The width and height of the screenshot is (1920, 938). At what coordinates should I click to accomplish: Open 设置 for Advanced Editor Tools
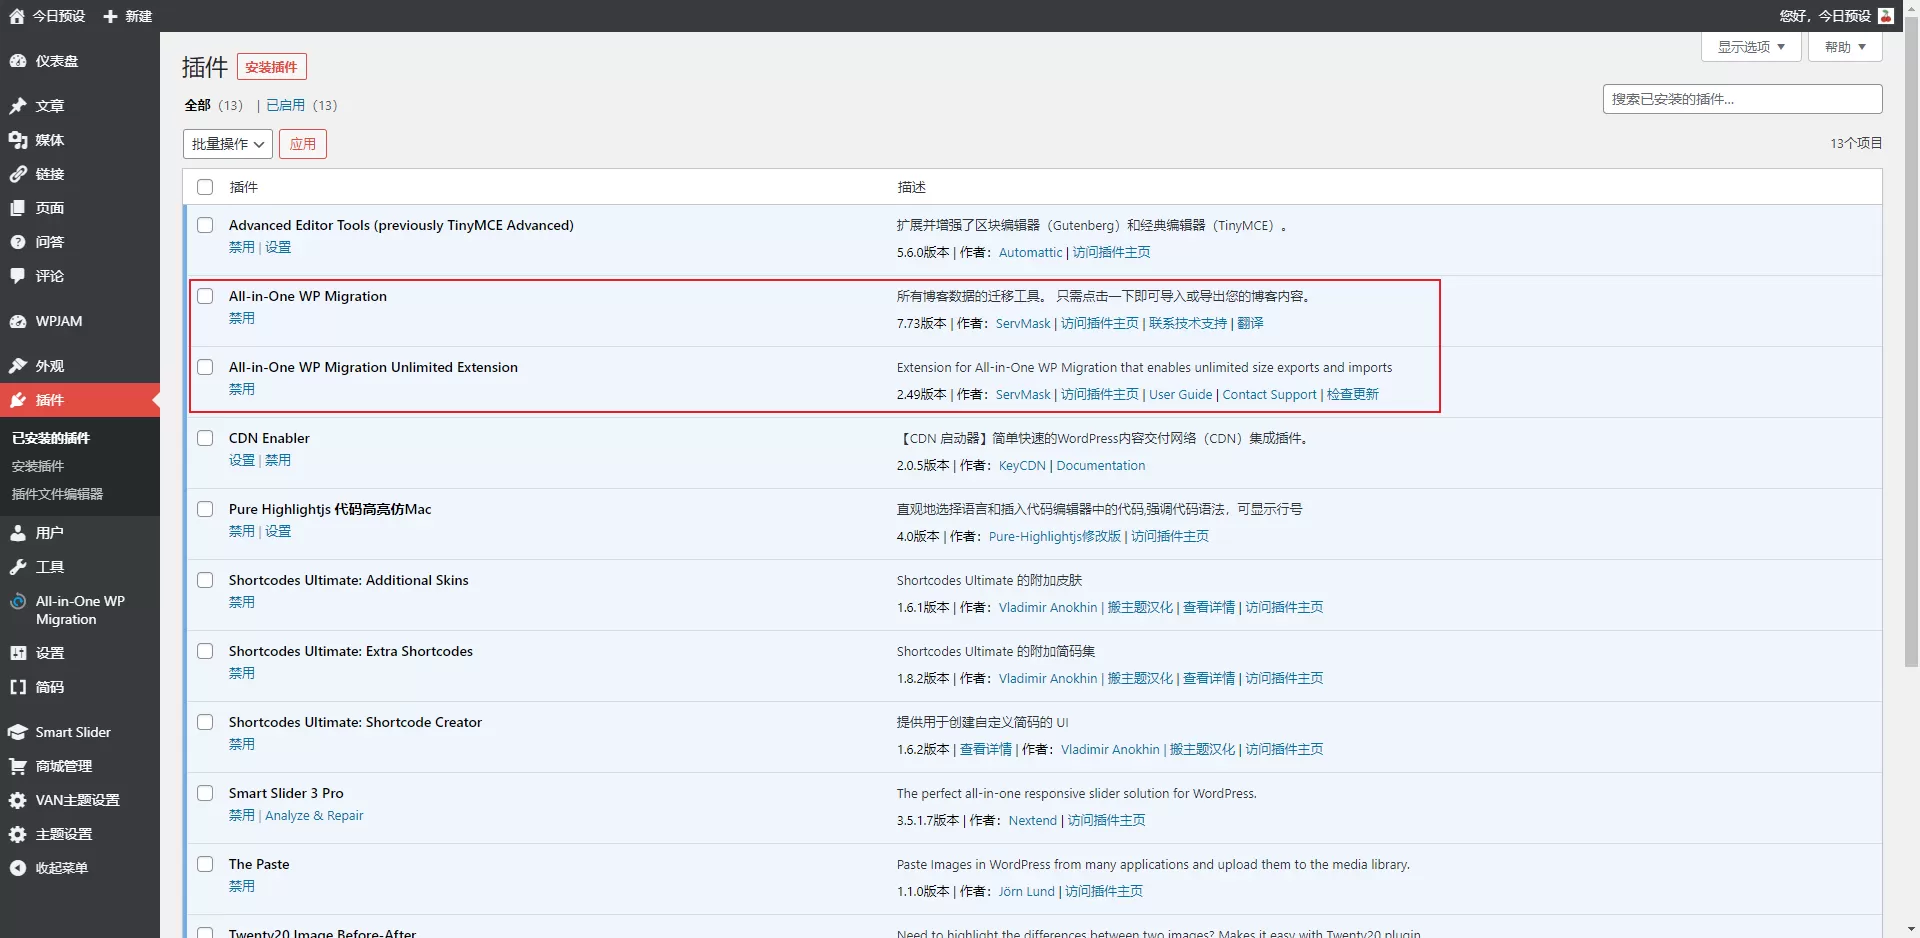[x=278, y=247]
